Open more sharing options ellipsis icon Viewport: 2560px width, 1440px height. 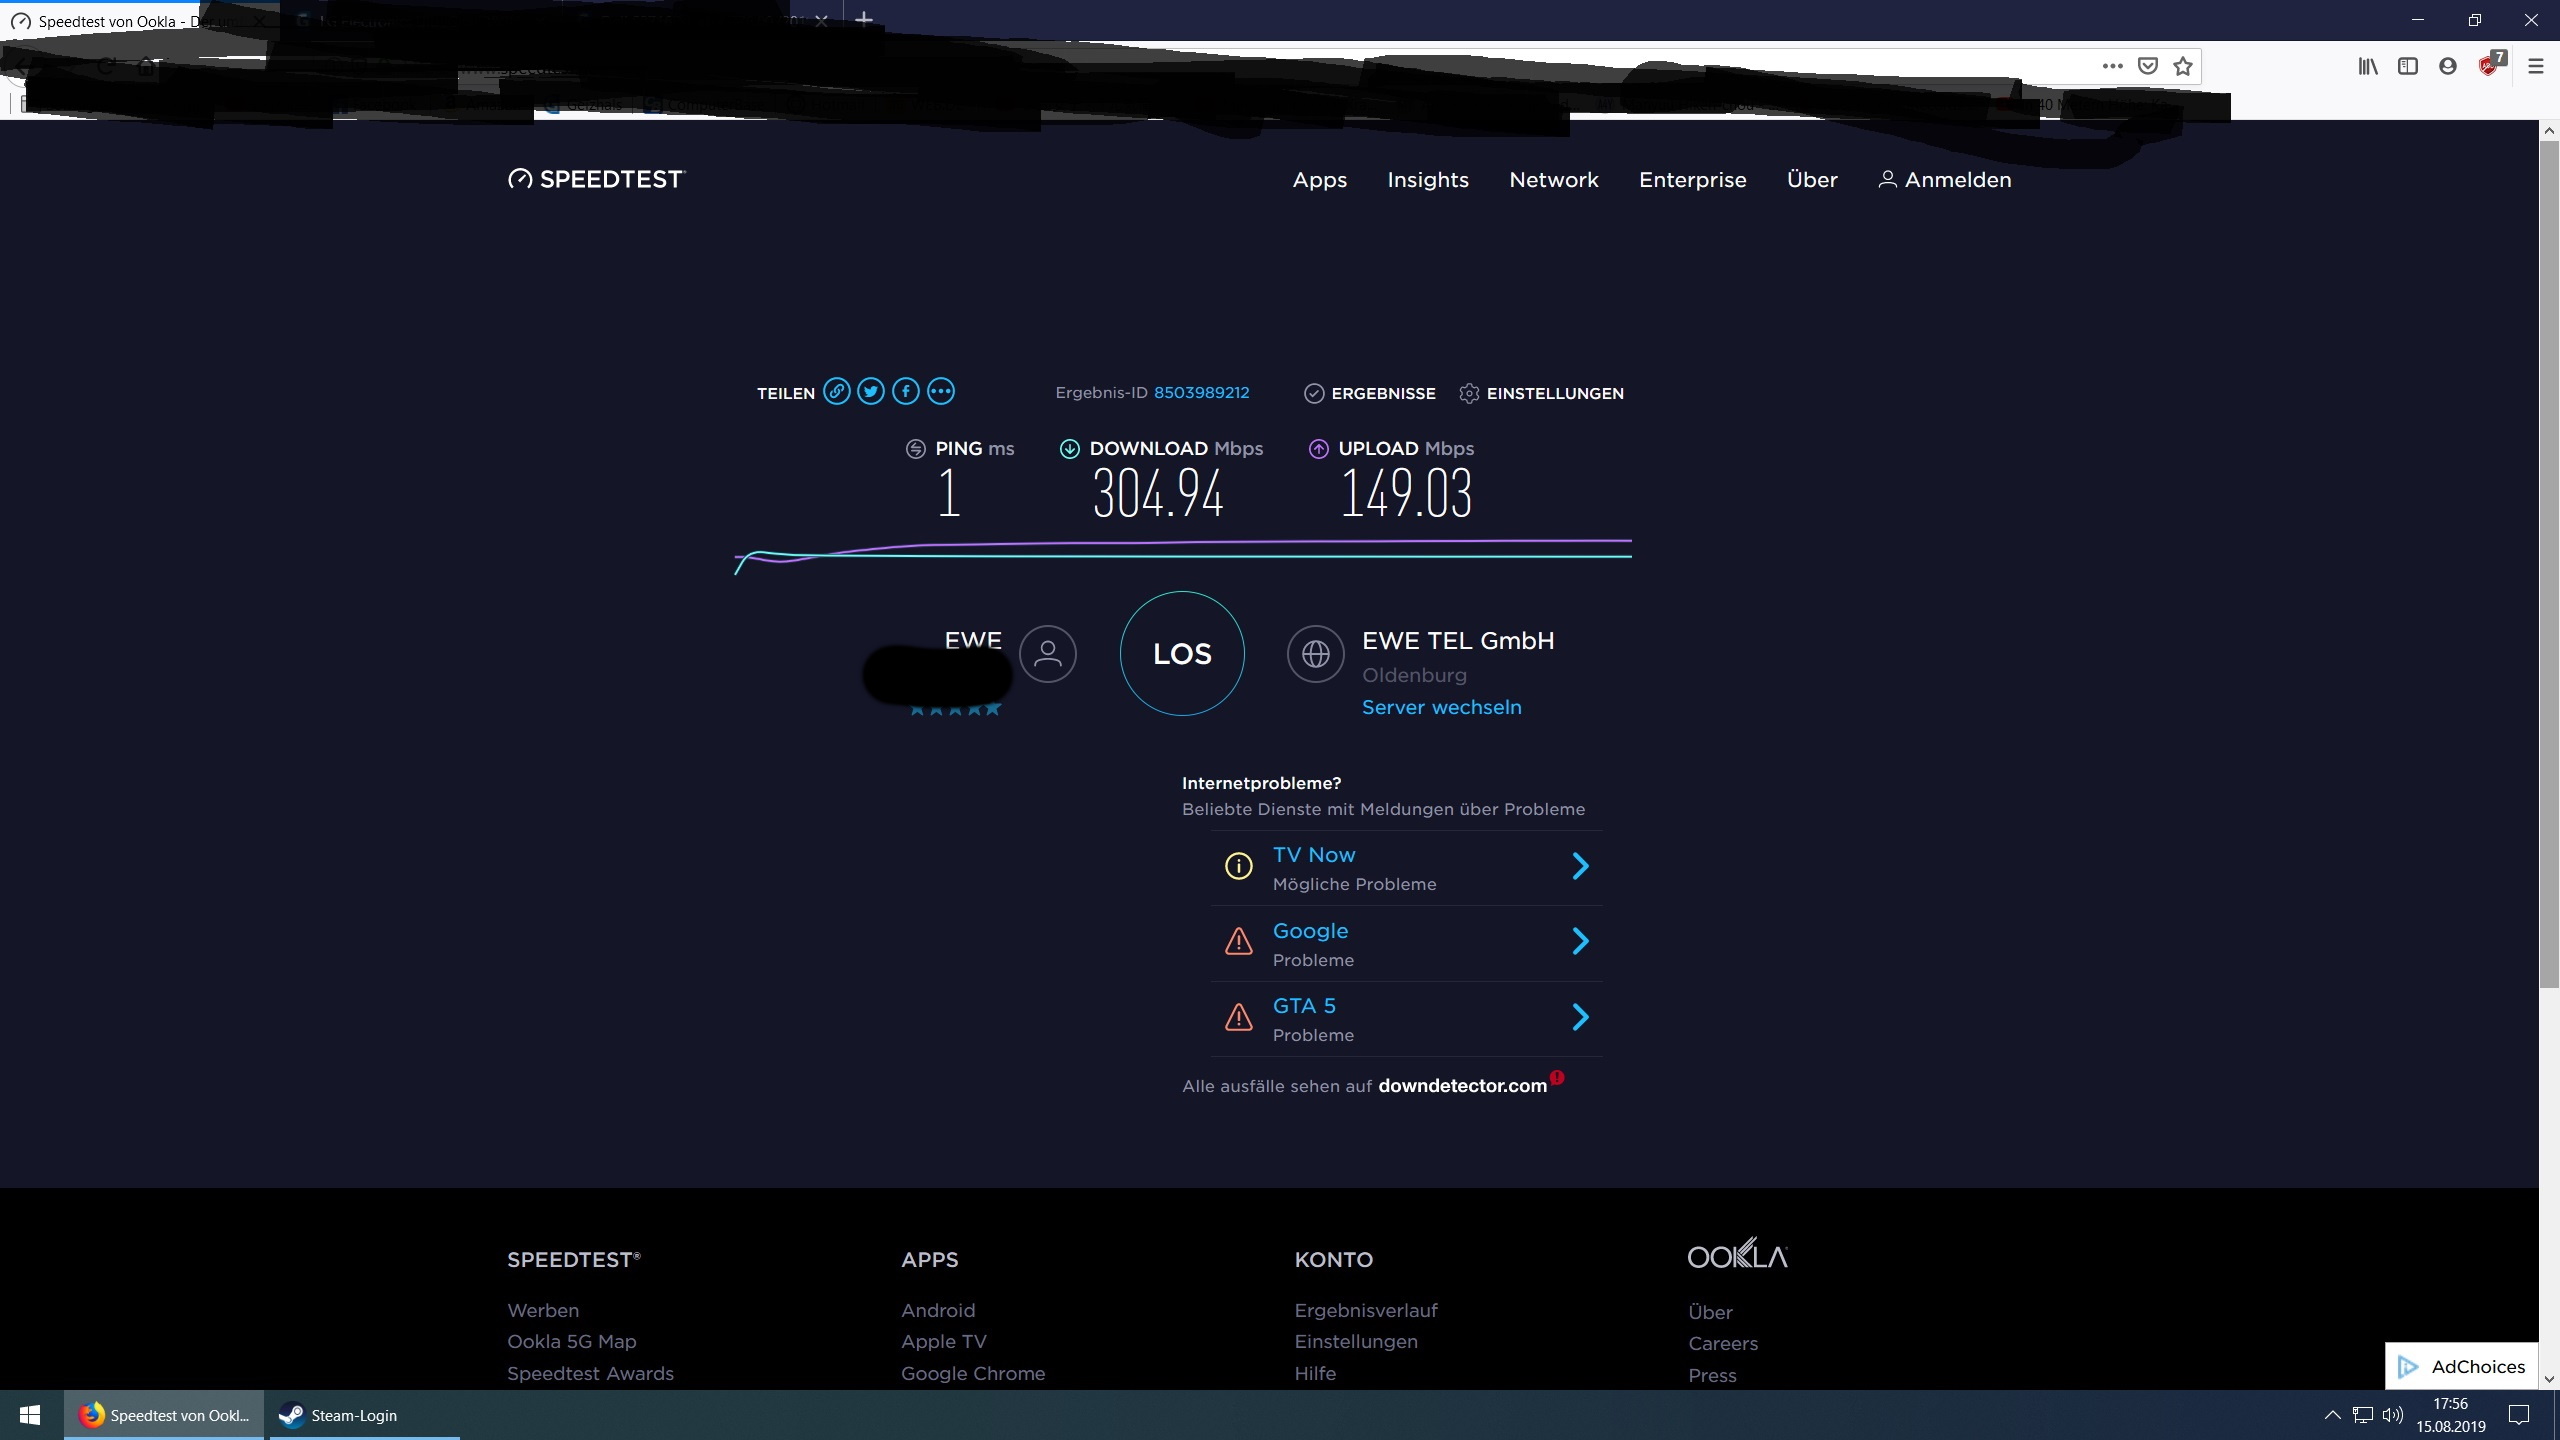click(941, 391)
